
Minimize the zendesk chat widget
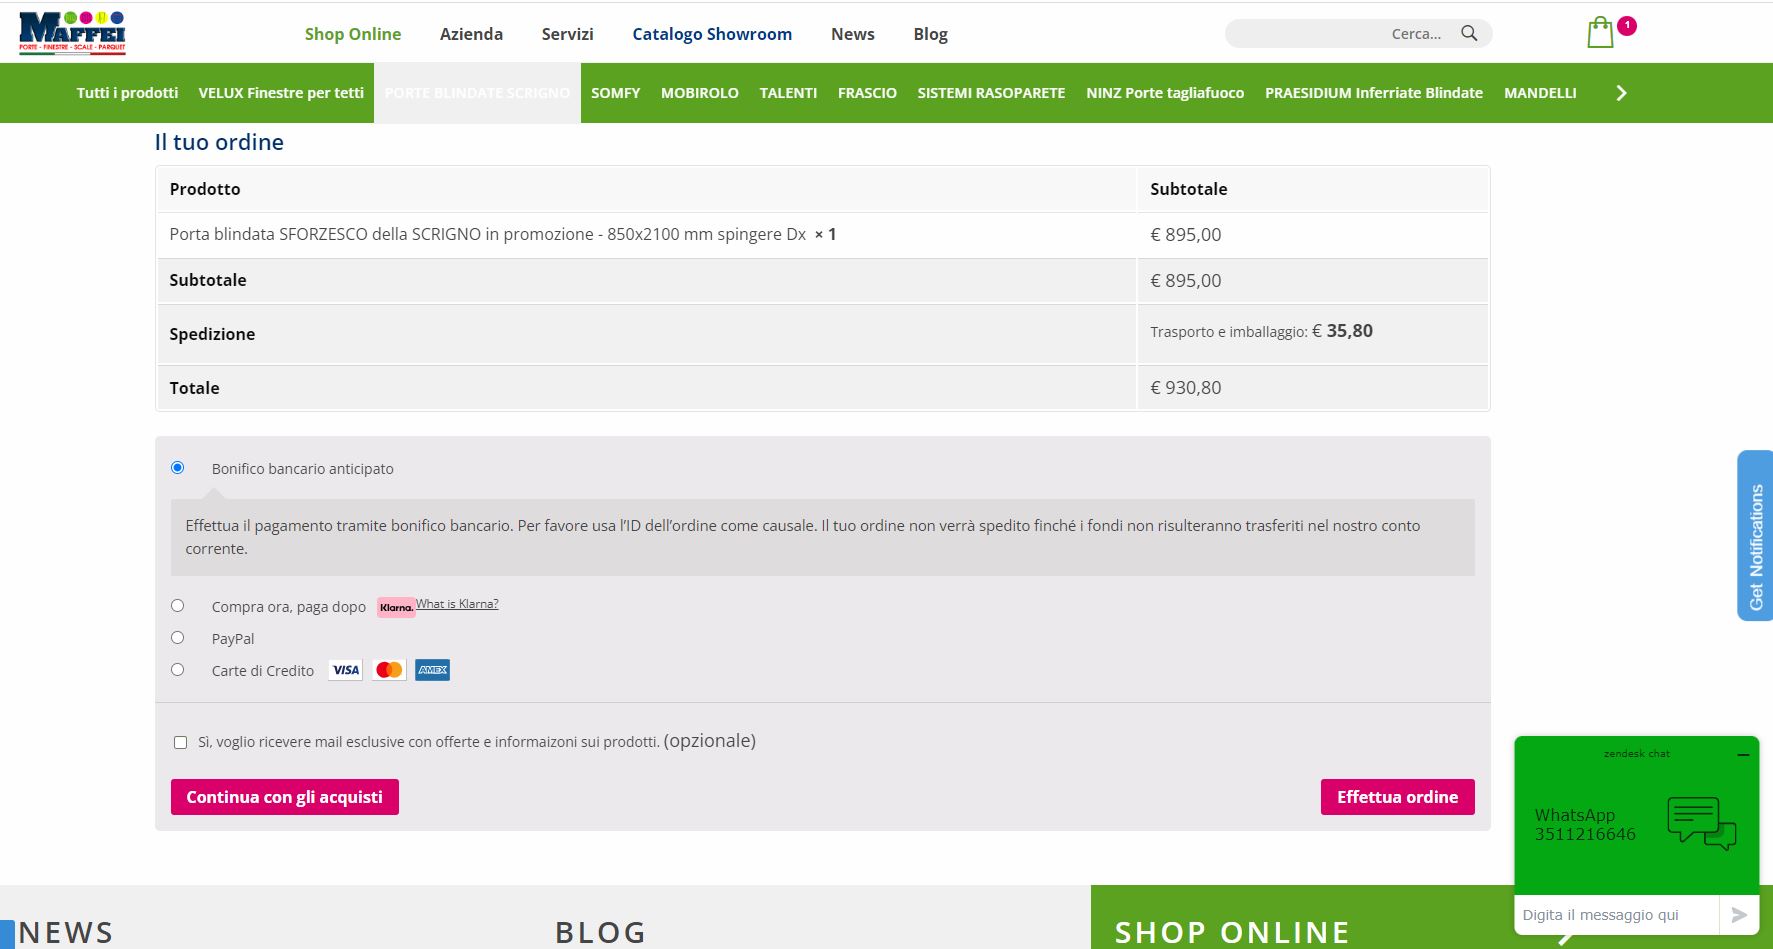1743,755
